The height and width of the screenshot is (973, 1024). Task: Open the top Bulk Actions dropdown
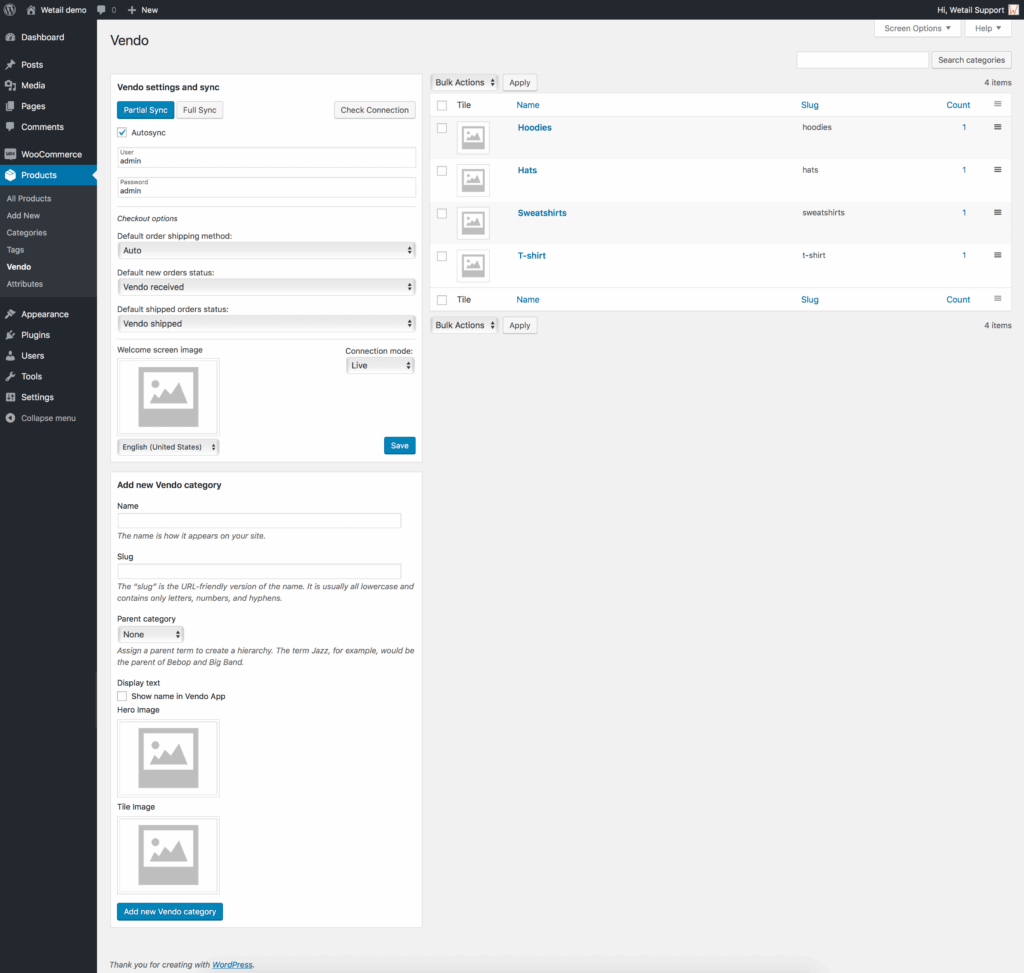point(464,82)
